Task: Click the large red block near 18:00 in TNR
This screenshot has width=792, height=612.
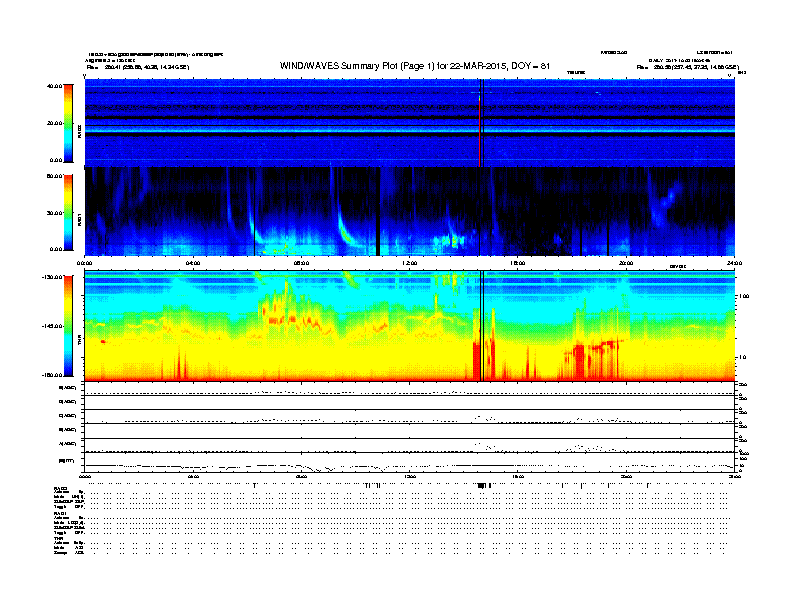Action: point(579,361)
